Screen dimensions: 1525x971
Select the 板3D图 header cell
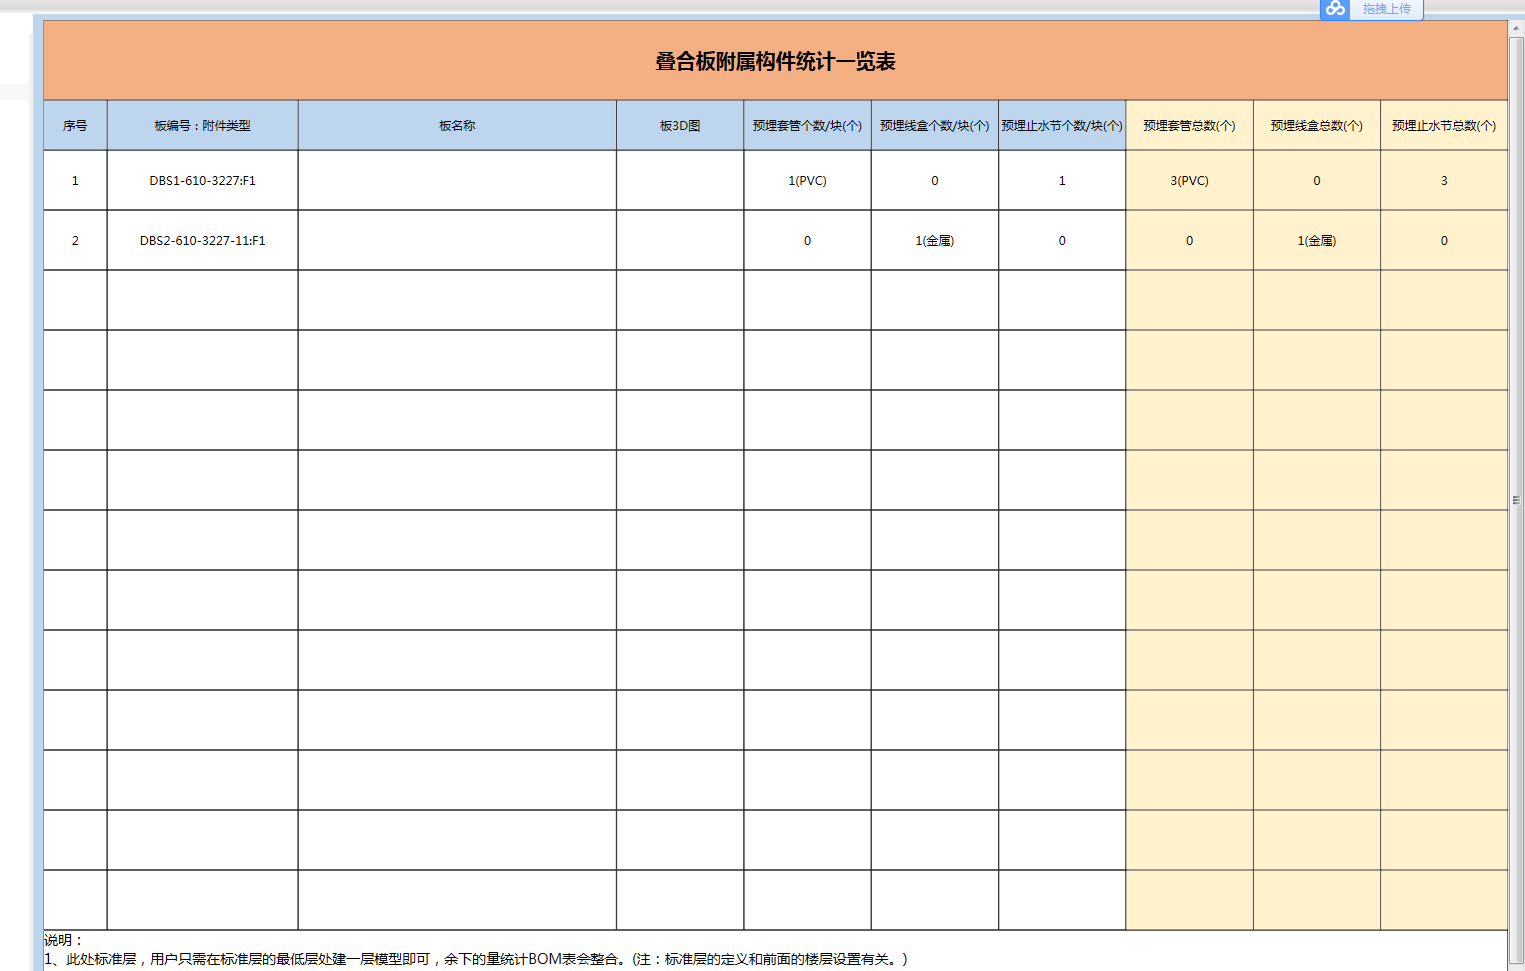coord(680,125)
